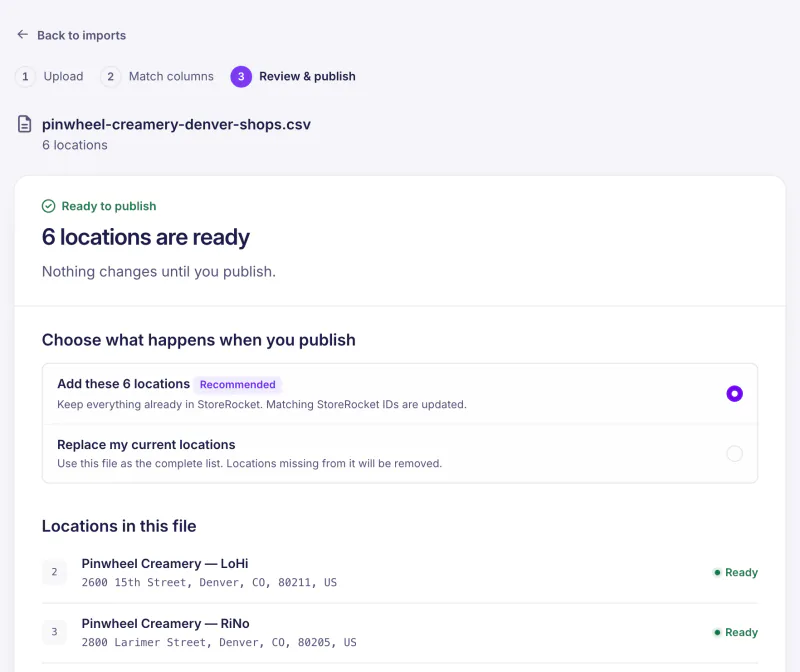The image size is (800, 672).
Task: Click 'Nothing changes until you publish.' text
Action: [x=159, y=271]
